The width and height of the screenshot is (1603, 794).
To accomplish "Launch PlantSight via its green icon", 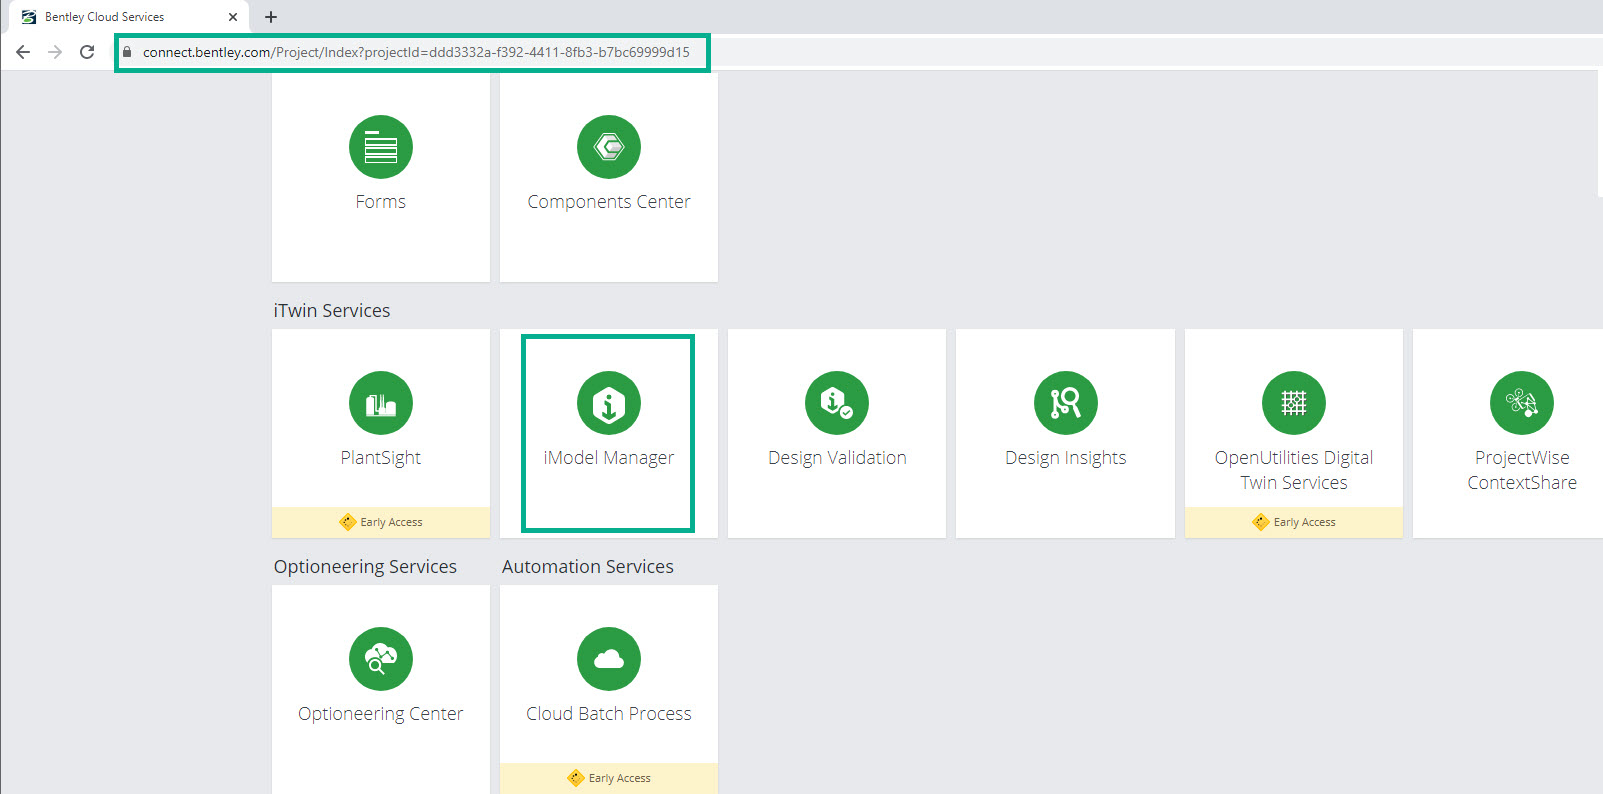I will pyautogui.click(x=381, y=403).
